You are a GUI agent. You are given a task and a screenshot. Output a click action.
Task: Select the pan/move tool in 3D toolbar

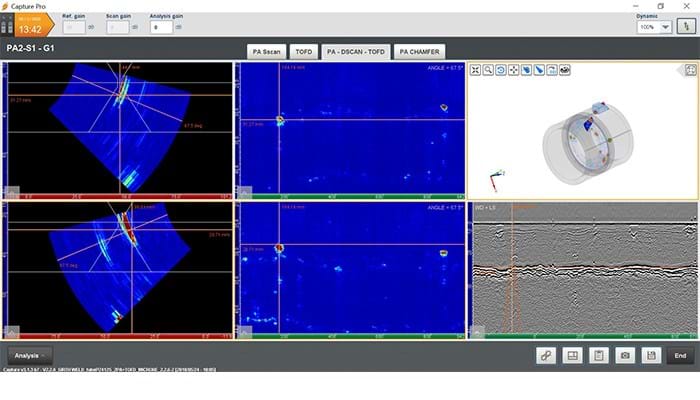coord(514,71)
